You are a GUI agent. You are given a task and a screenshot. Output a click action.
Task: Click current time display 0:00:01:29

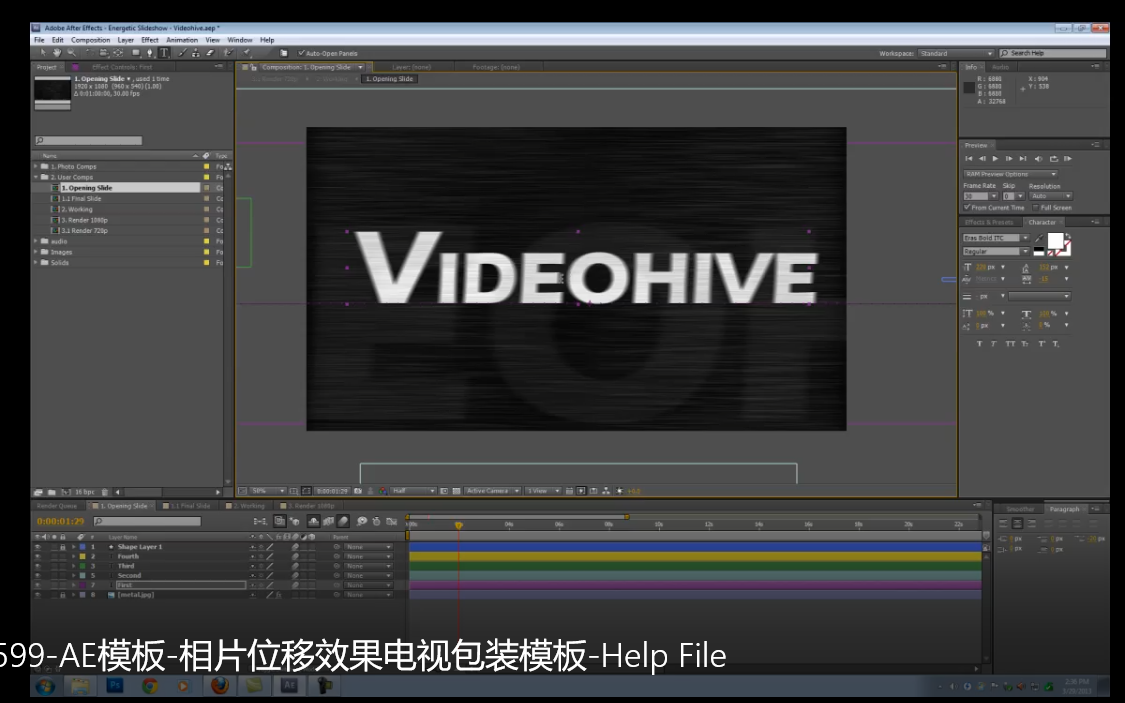[60, 522]
